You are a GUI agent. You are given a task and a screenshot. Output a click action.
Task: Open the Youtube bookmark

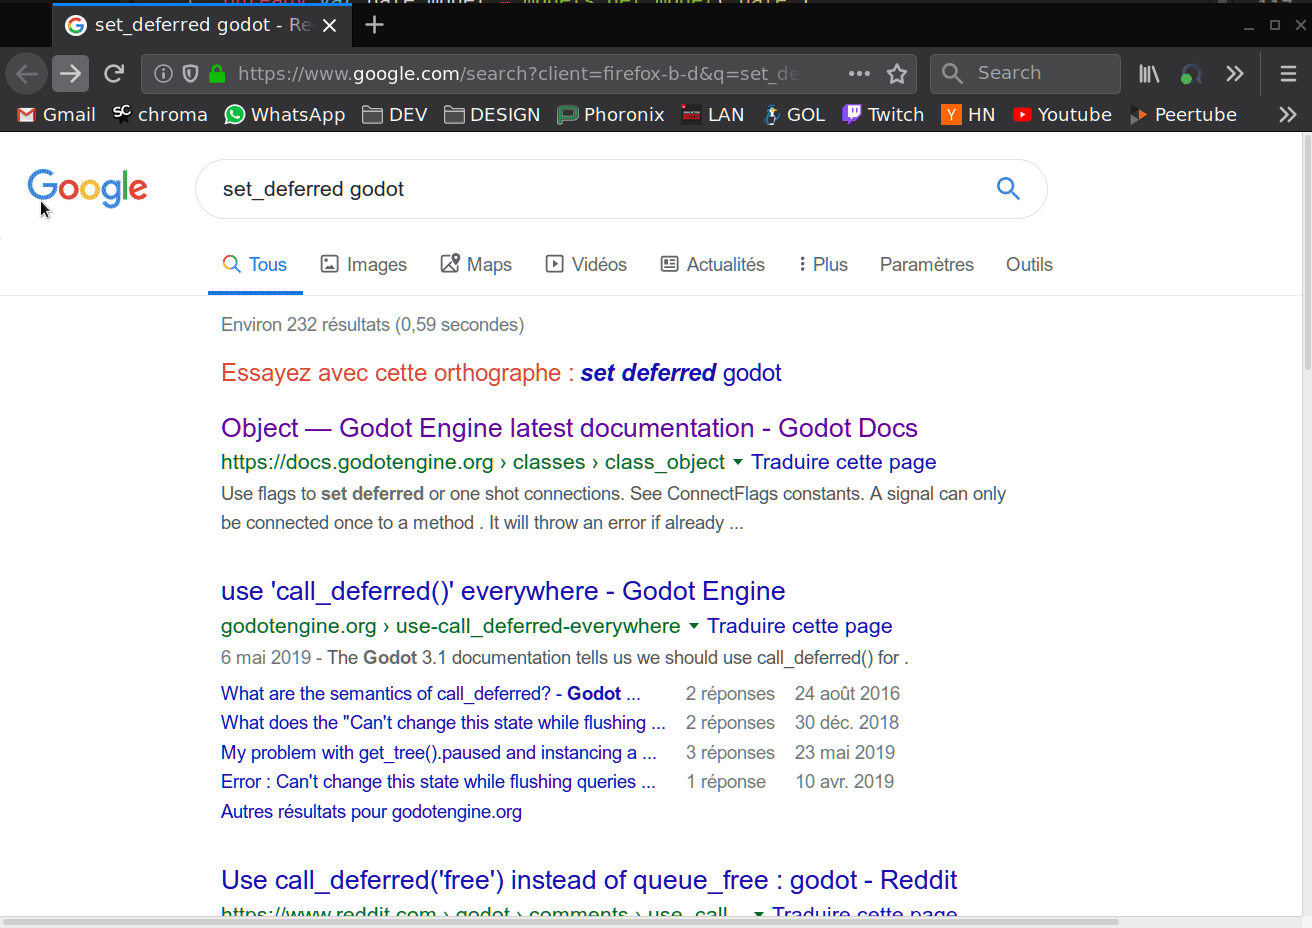point(1062,114)
